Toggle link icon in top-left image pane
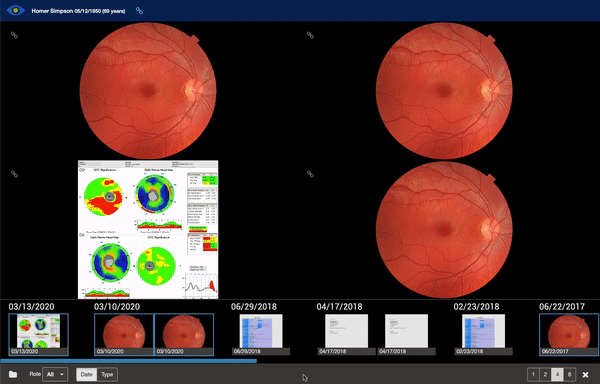Image resolution: width=600 pixels, height=384 pixels. (x=14, y=35)
